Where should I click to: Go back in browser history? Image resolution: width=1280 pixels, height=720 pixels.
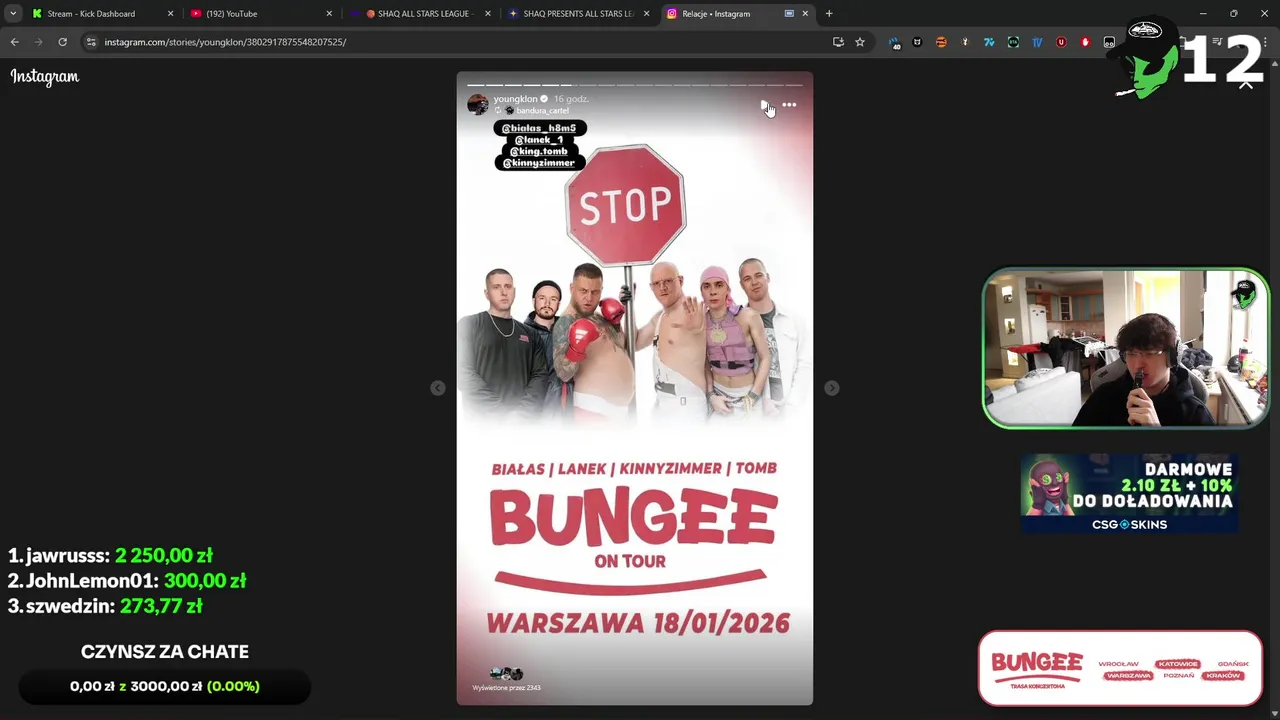(14, 42)
